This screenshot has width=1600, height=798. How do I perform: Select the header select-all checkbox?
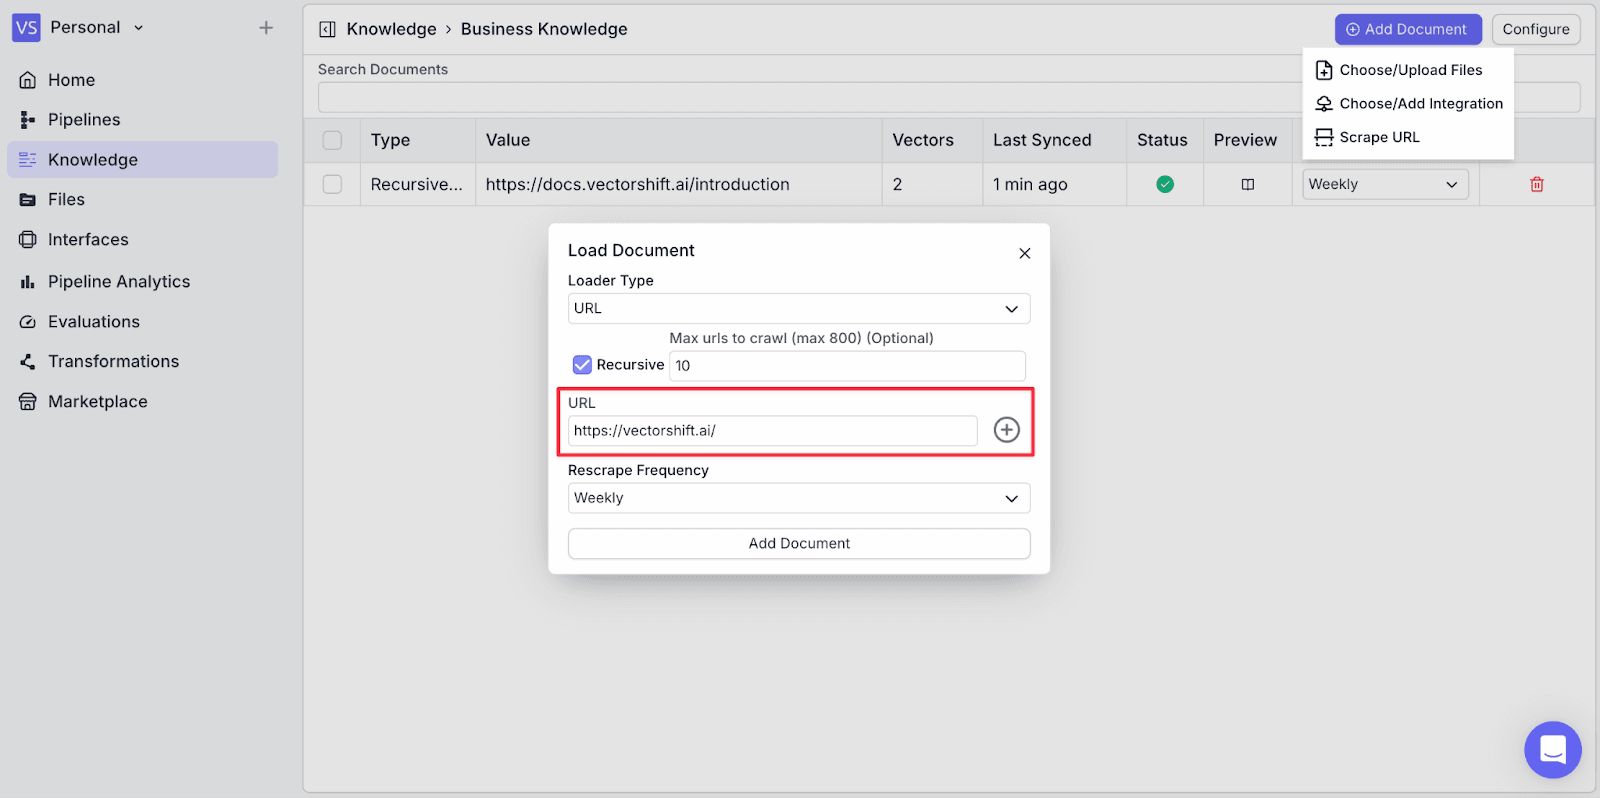coord(332,140)
